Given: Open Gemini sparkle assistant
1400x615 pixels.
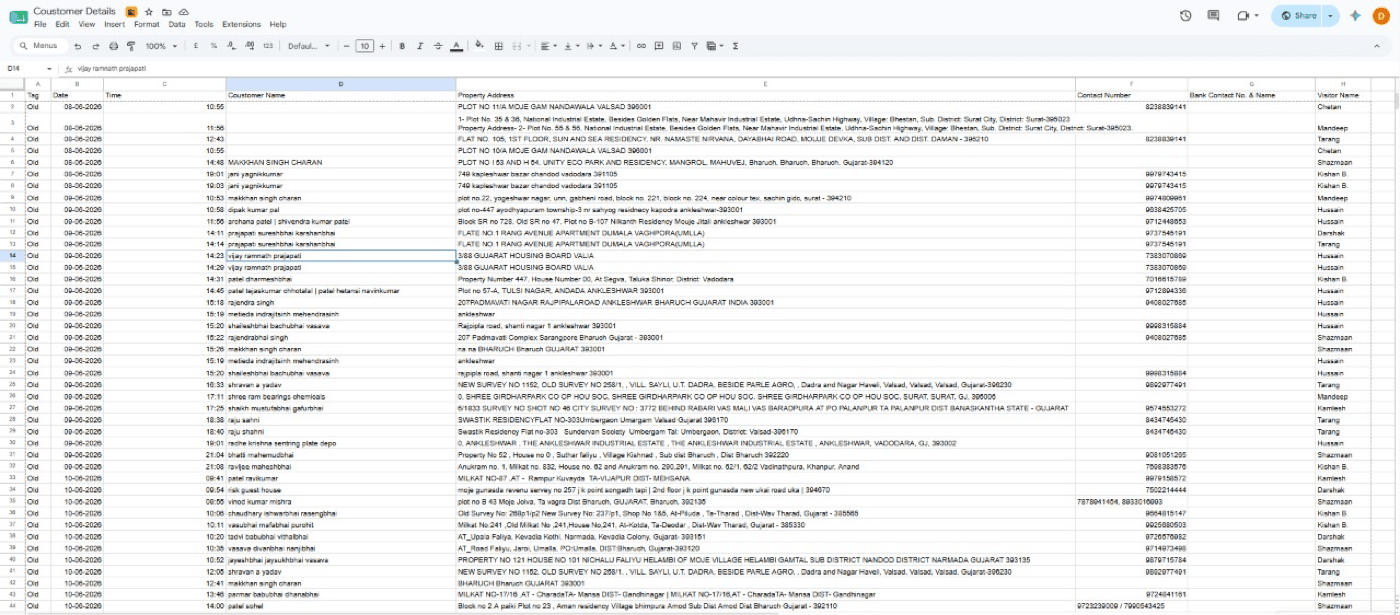Looking at the screenshot, I should [1356, 16].
